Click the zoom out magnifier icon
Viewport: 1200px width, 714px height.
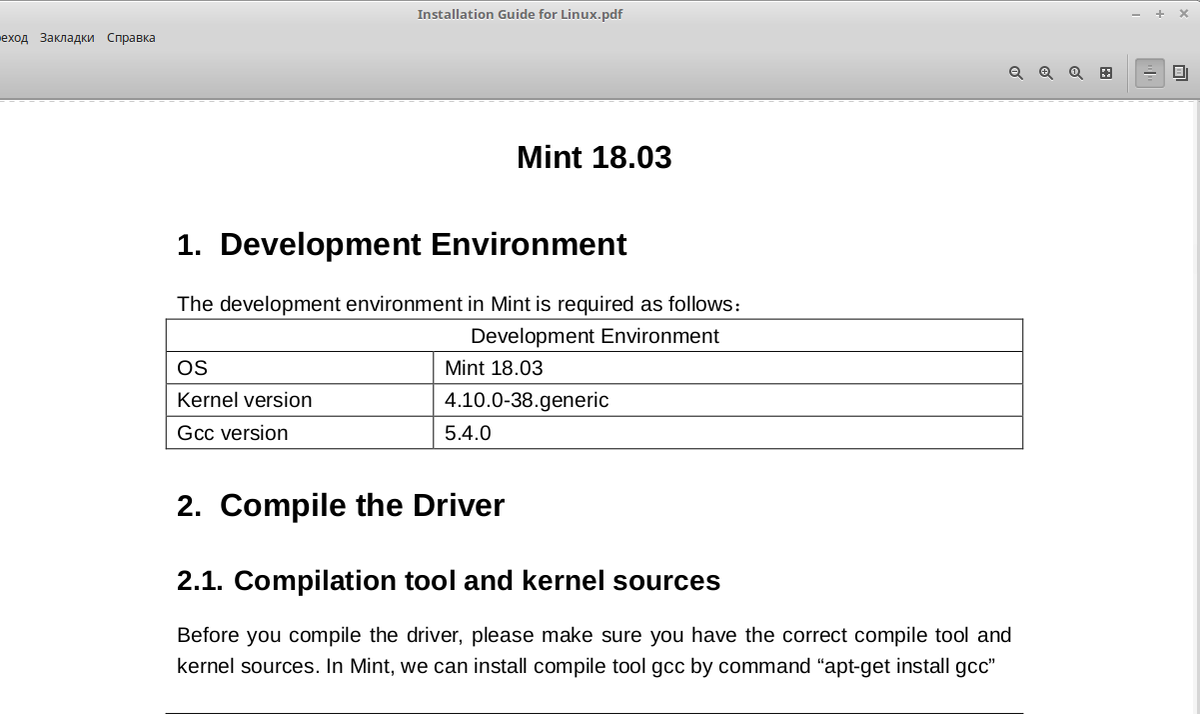pyautogui.click(x=1016, y=73)
